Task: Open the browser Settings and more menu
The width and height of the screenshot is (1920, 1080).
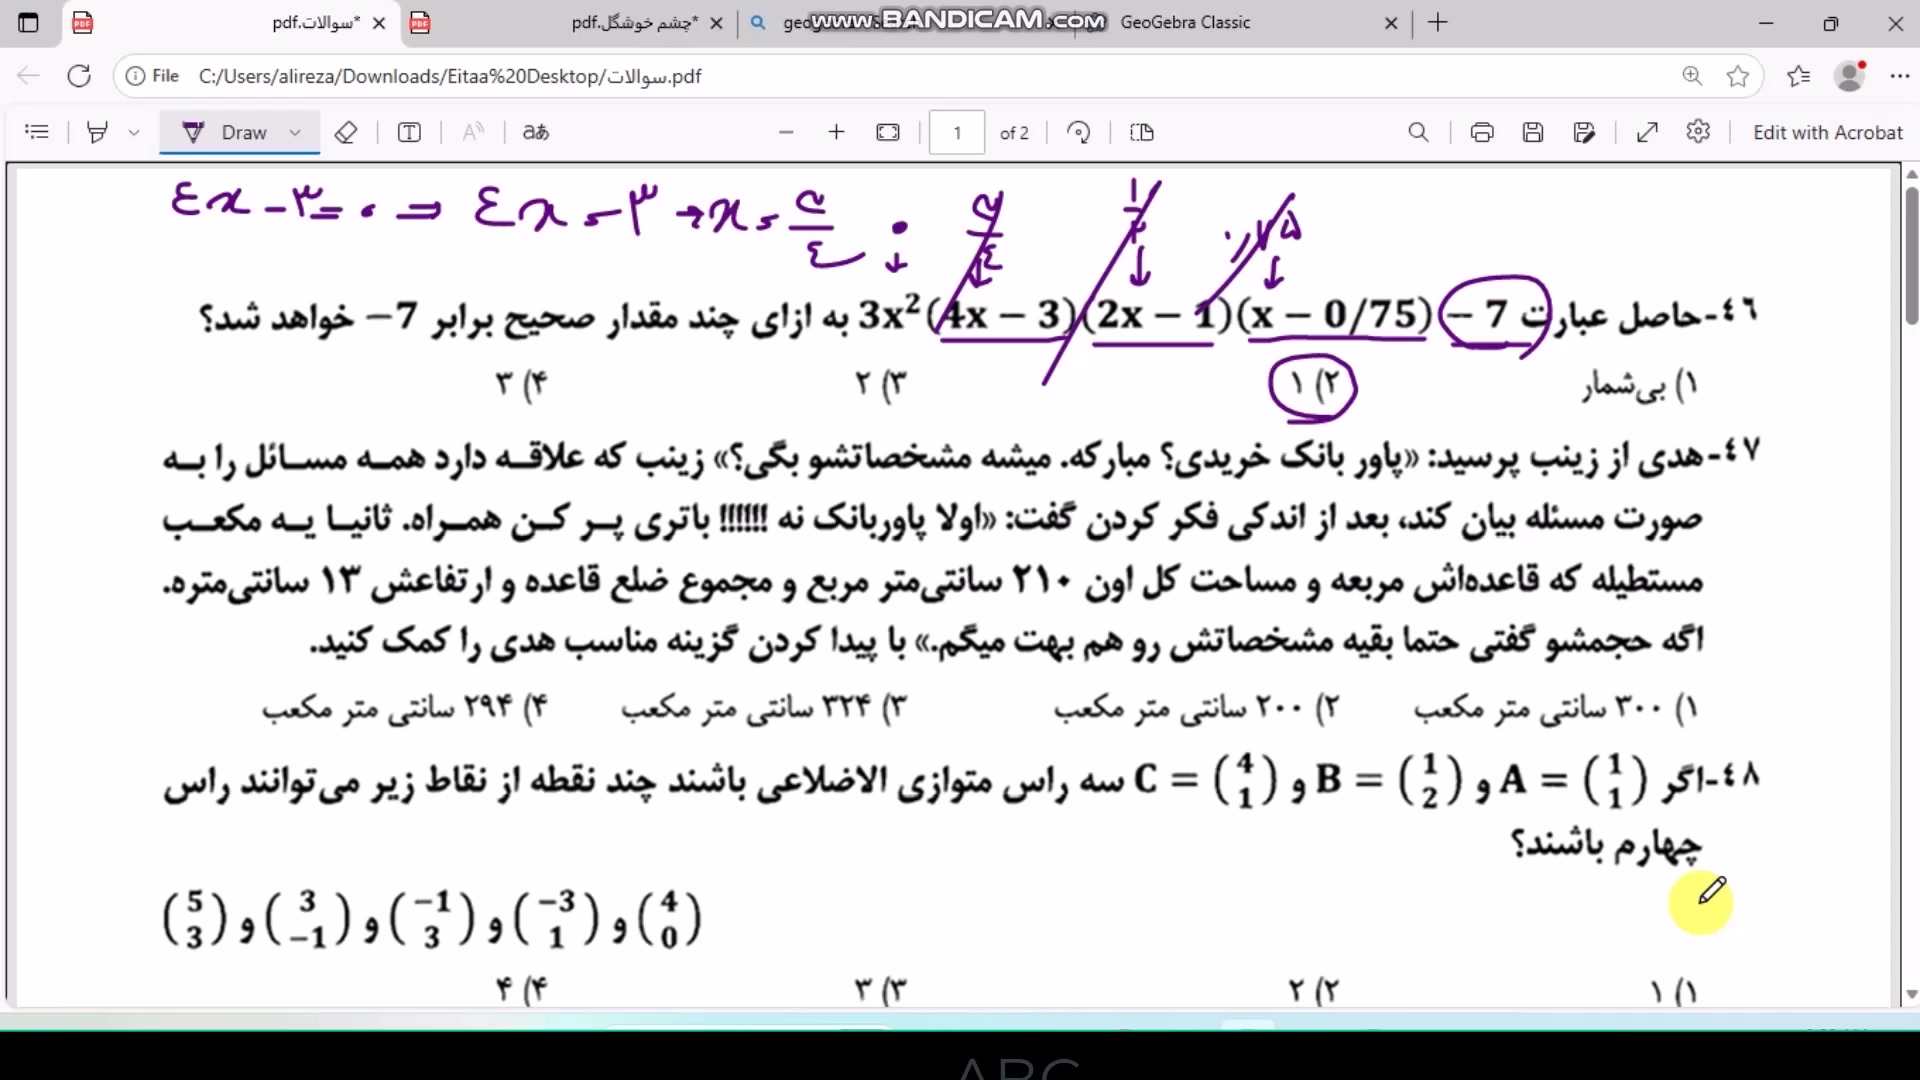Action: point(1900,76)
